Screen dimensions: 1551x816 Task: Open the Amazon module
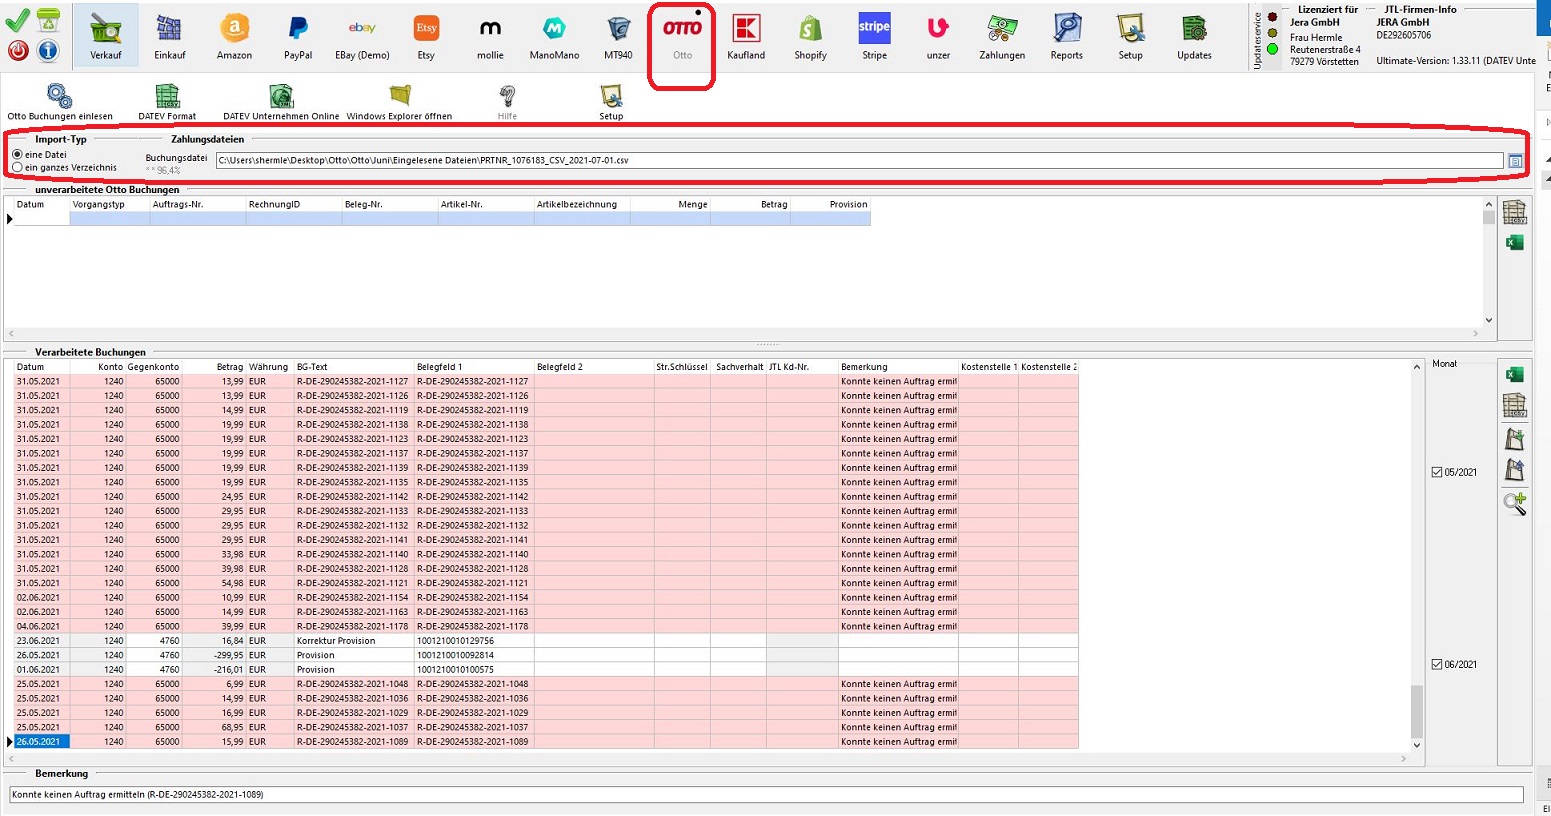tap(234, 37)
